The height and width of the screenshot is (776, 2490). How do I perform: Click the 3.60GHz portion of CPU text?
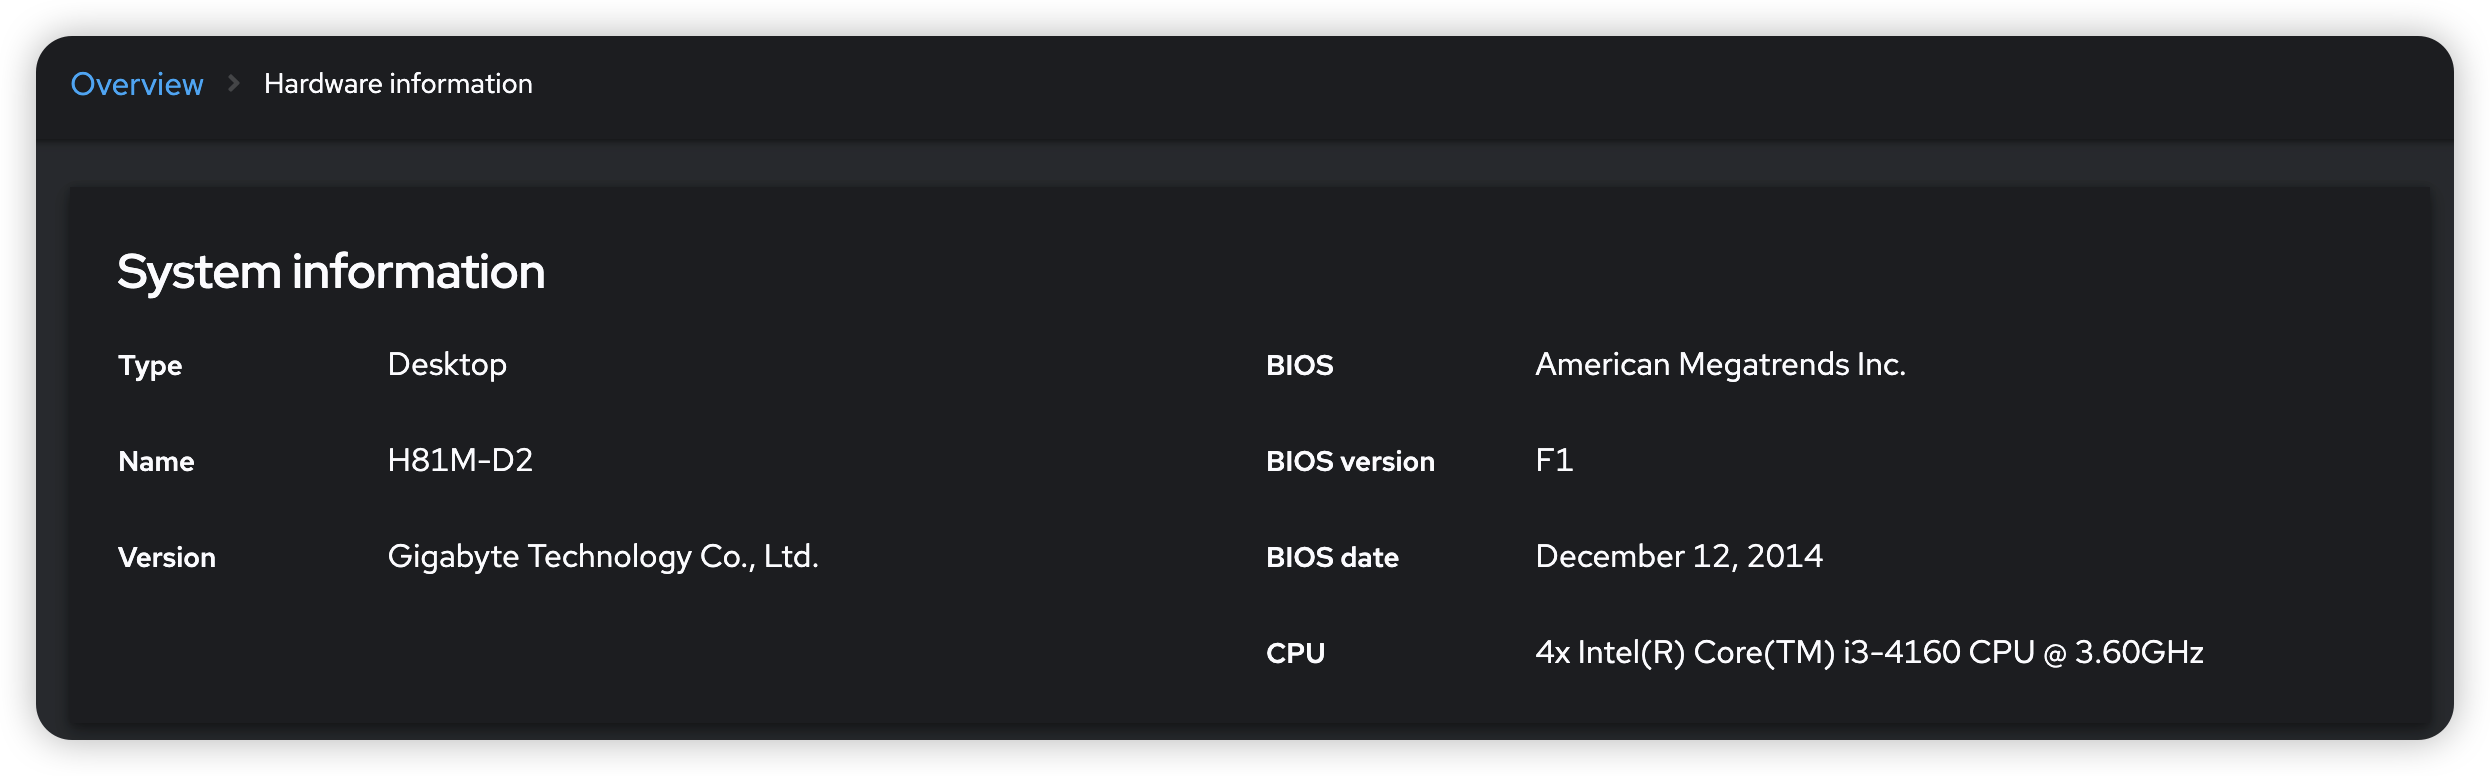2139,653
